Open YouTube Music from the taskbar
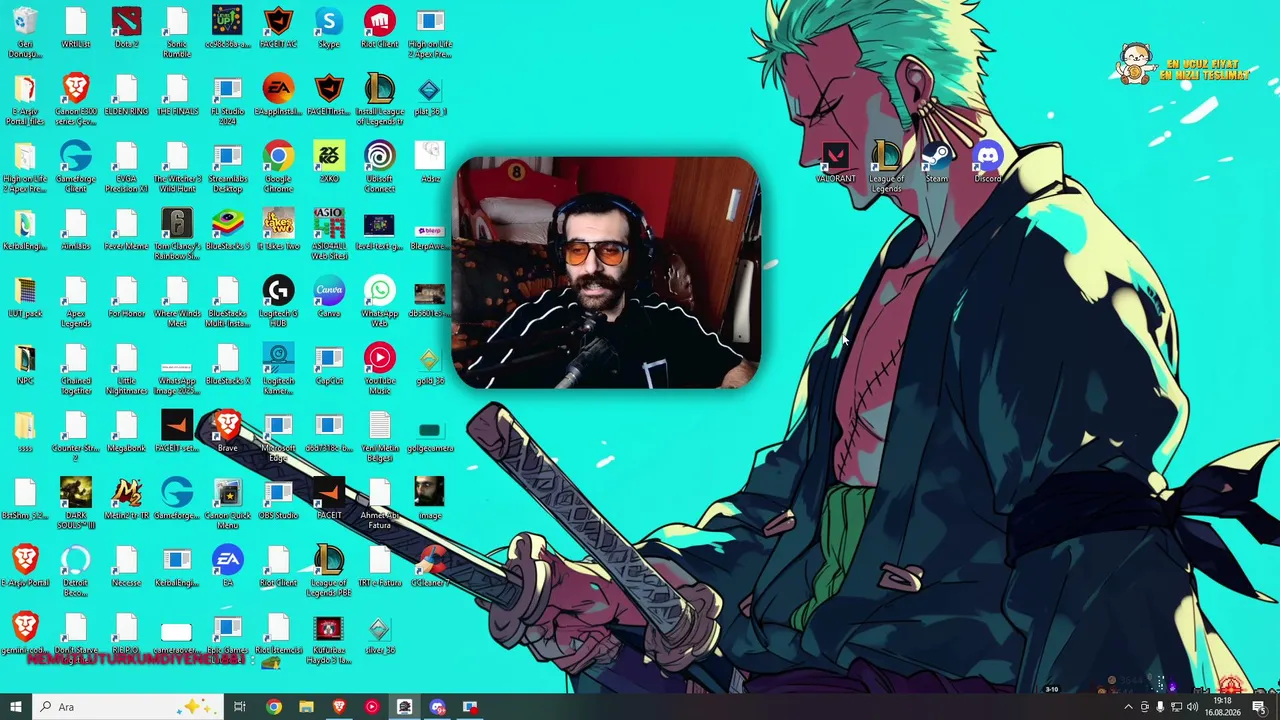 372,707
